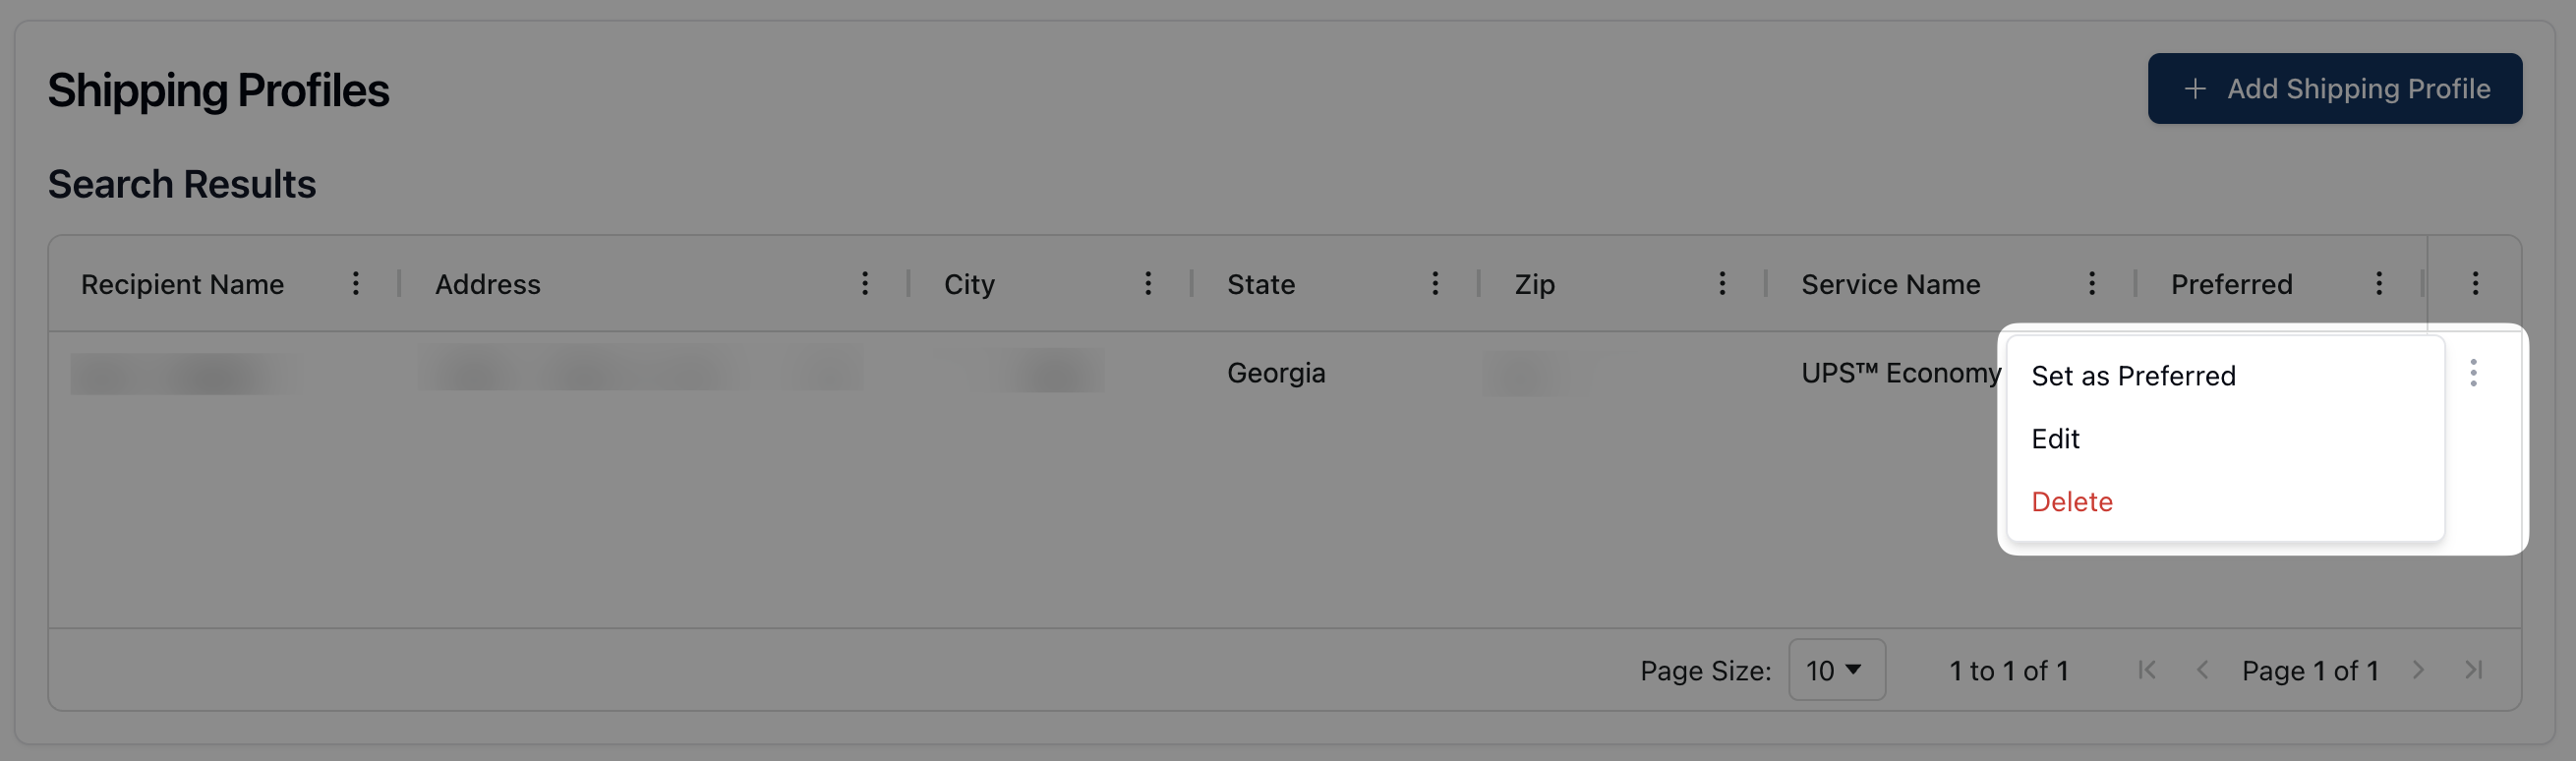Viewport: 2576px width, 761px height.
Task: Open State column menu icon
Action: [1435, 284]
